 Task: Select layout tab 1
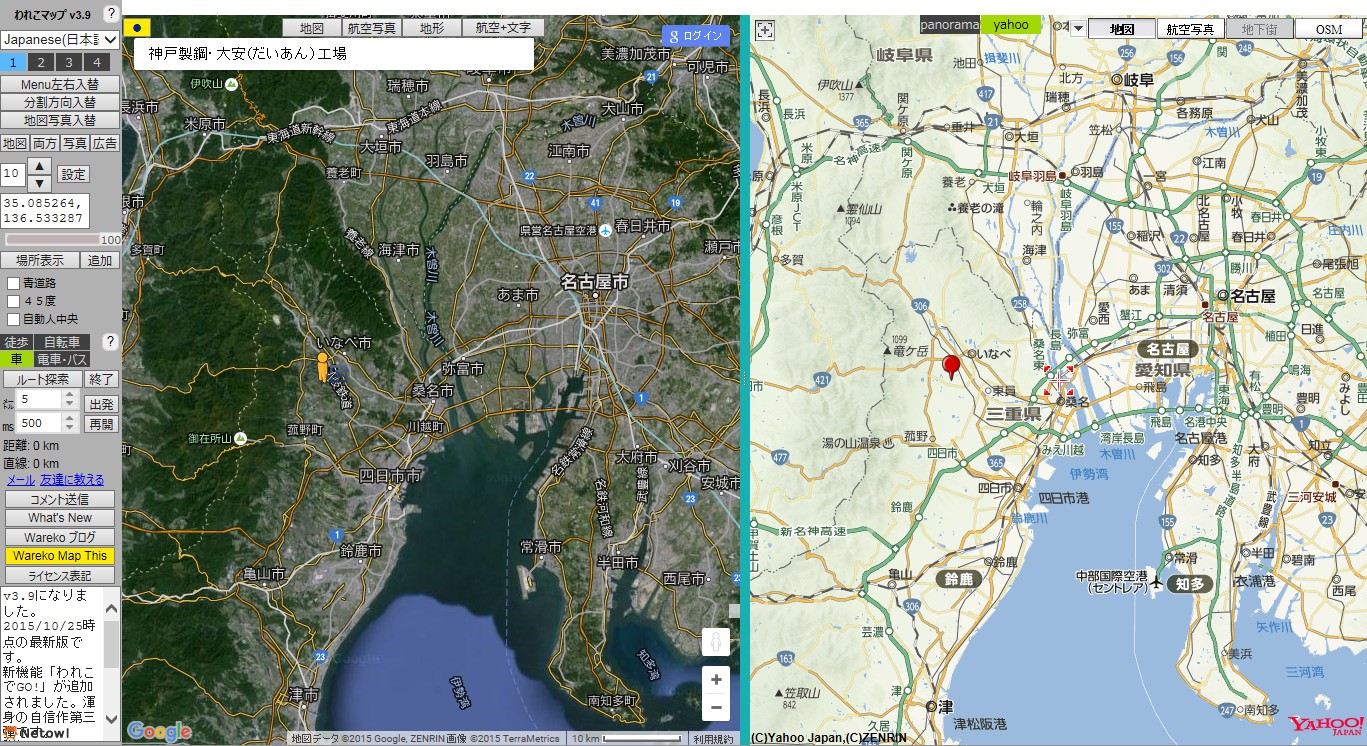point(12,62)
